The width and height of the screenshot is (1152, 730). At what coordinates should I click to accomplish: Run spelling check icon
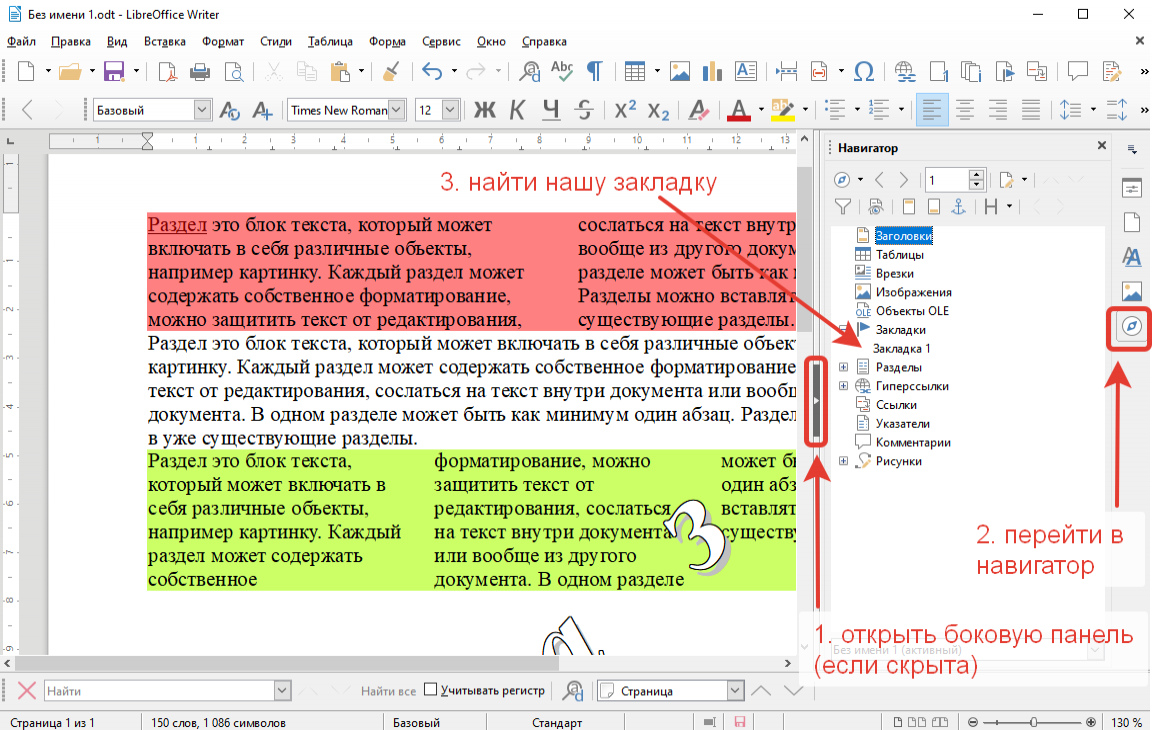pos(562,71)
